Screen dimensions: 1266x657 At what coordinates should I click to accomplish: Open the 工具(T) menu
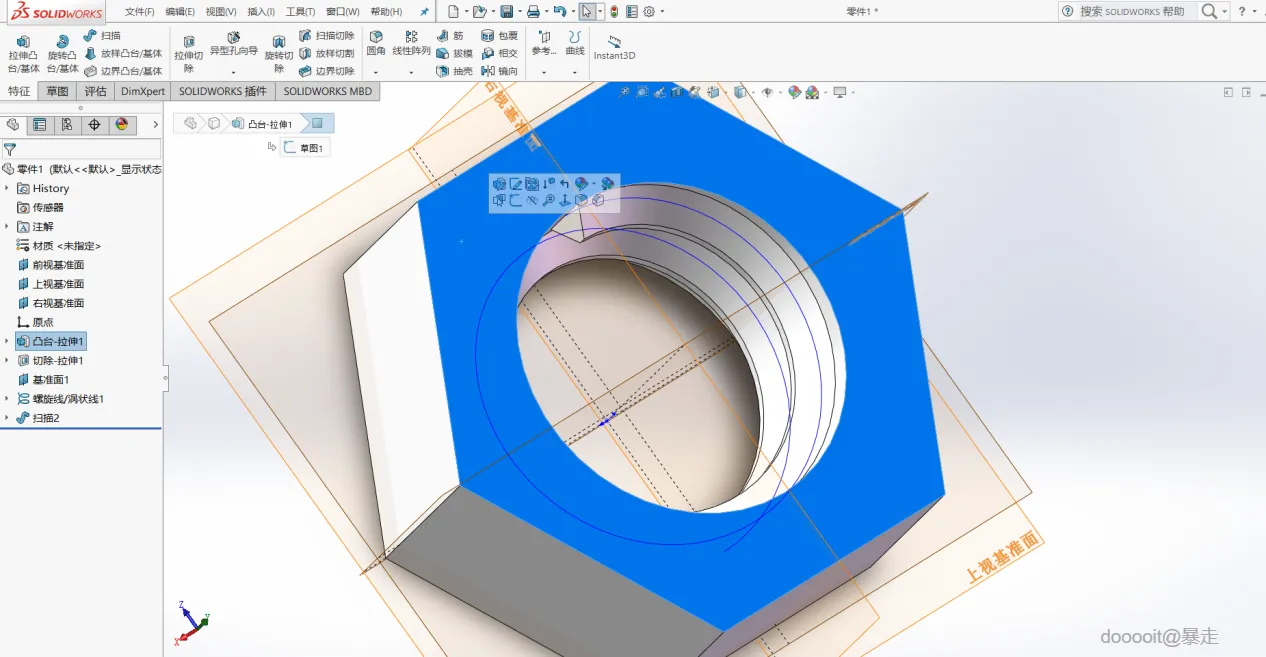pyautogui.click(x=301, y=12)
